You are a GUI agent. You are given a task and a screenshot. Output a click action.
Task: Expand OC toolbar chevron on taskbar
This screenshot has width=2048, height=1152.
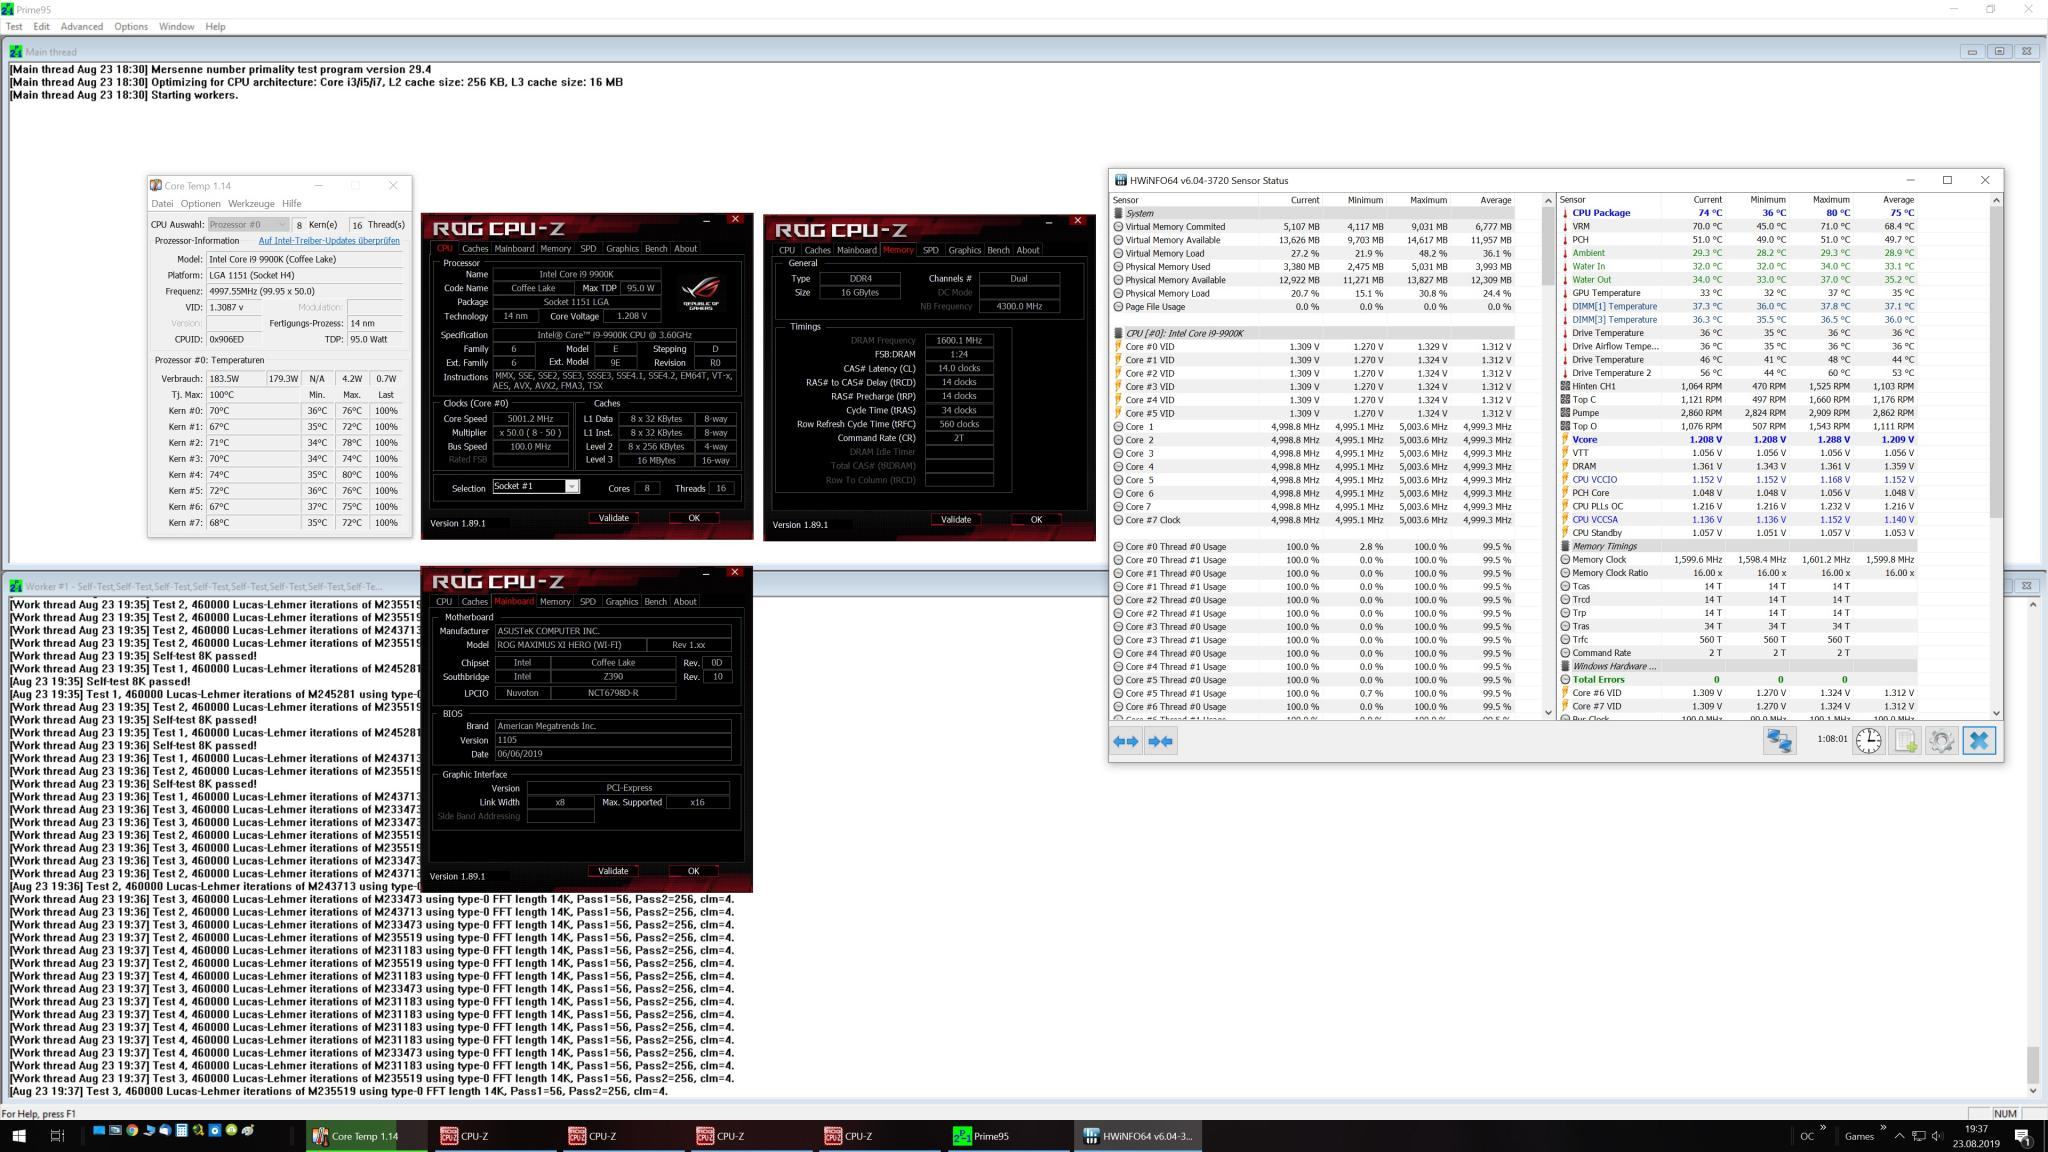(x=1824, y=1128)
